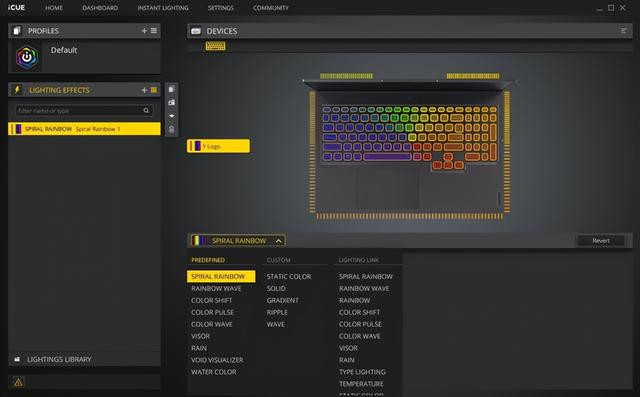Select Static Color custom effect

(289, 277)
